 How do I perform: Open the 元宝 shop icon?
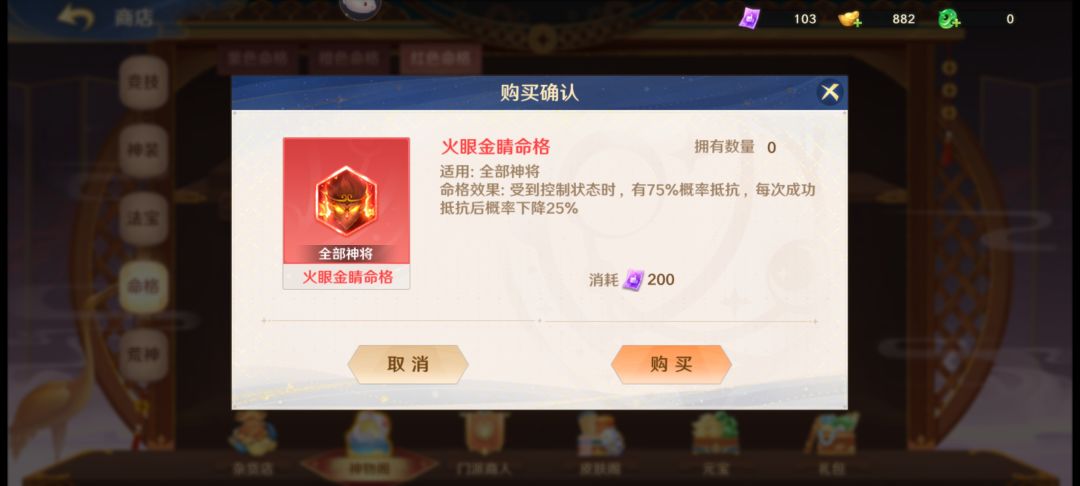tap(716, 444)
